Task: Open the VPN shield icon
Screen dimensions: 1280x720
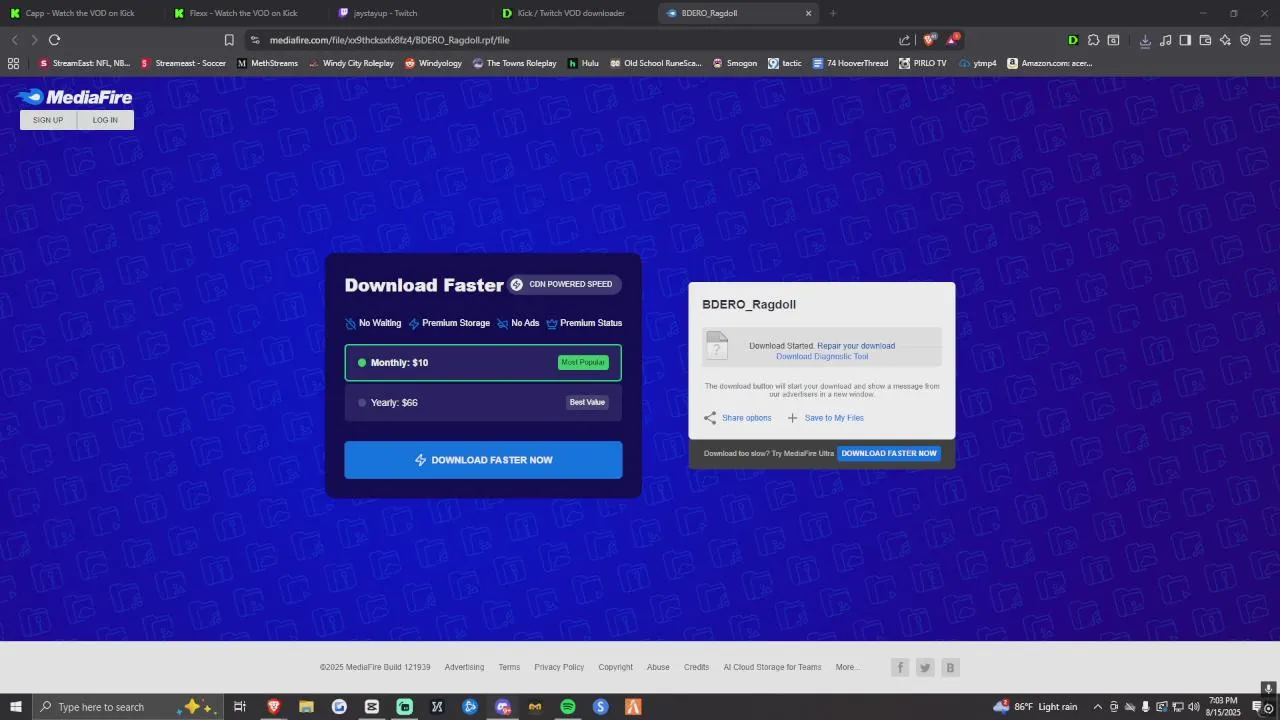Action: click(x=1245, y=40)
